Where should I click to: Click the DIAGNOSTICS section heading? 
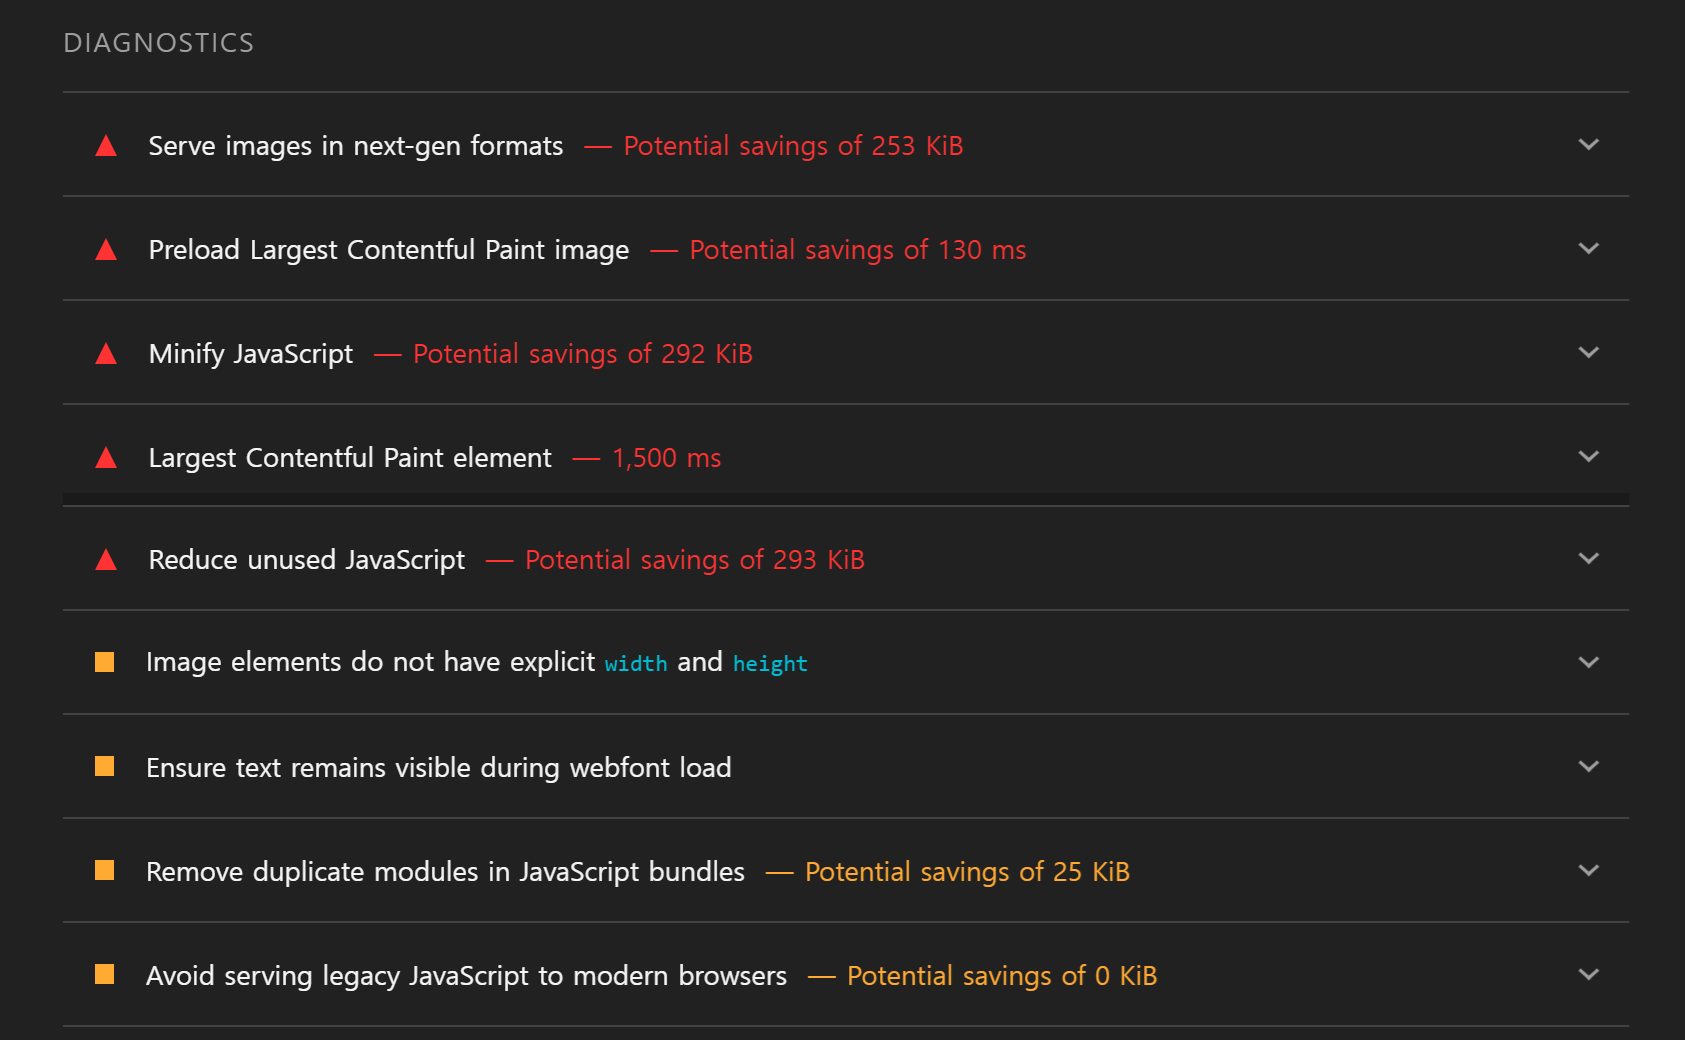click(x=159, y=43)
